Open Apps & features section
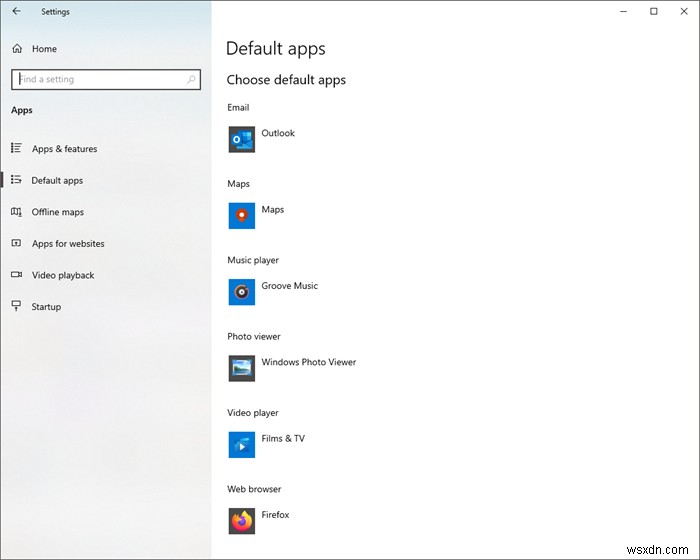The width and height of the screenshot is (700, 560). [x=64, y=149]
